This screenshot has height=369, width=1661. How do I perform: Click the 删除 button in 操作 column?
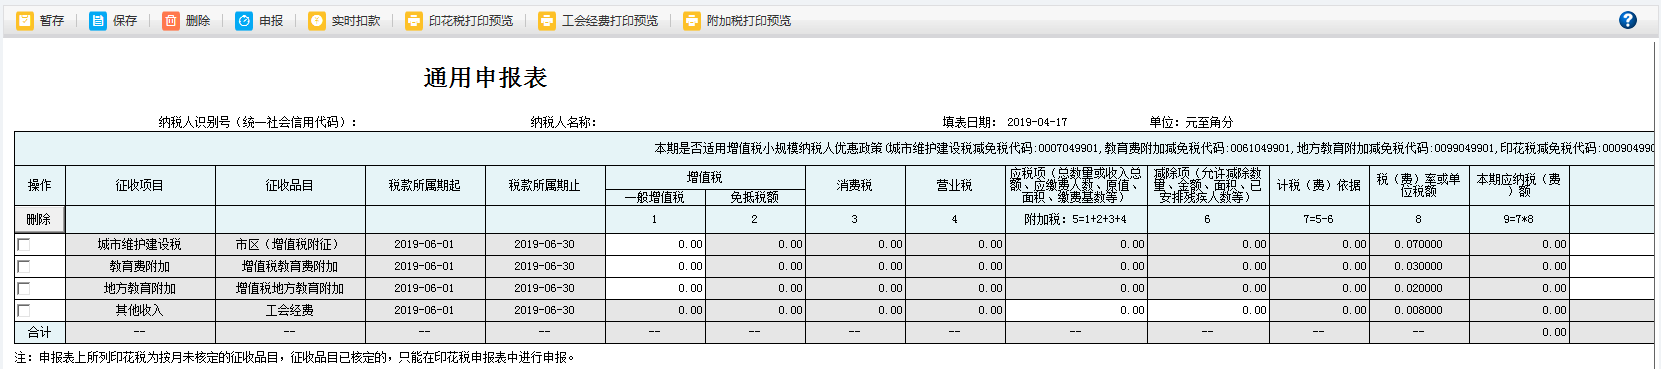coord(39,219)
